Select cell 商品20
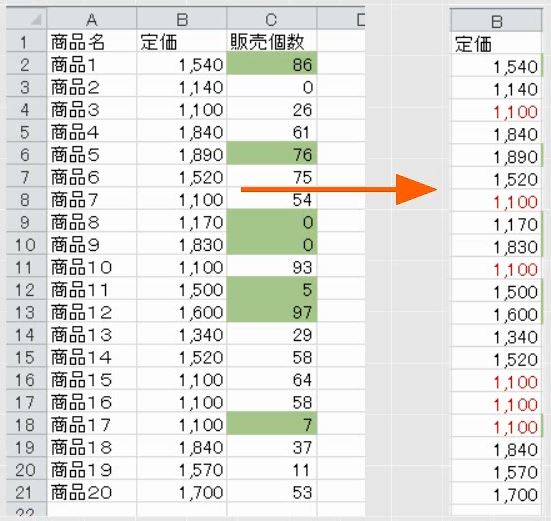 coord(91,491)
